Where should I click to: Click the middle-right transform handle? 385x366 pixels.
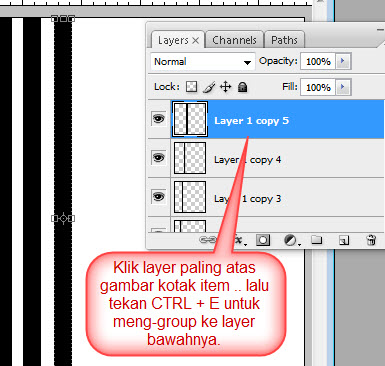coord(71,218)
